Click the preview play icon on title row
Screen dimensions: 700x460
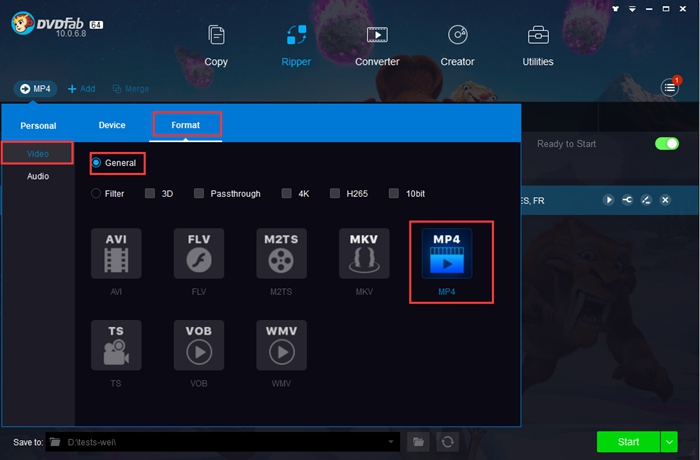coord(608,200)
